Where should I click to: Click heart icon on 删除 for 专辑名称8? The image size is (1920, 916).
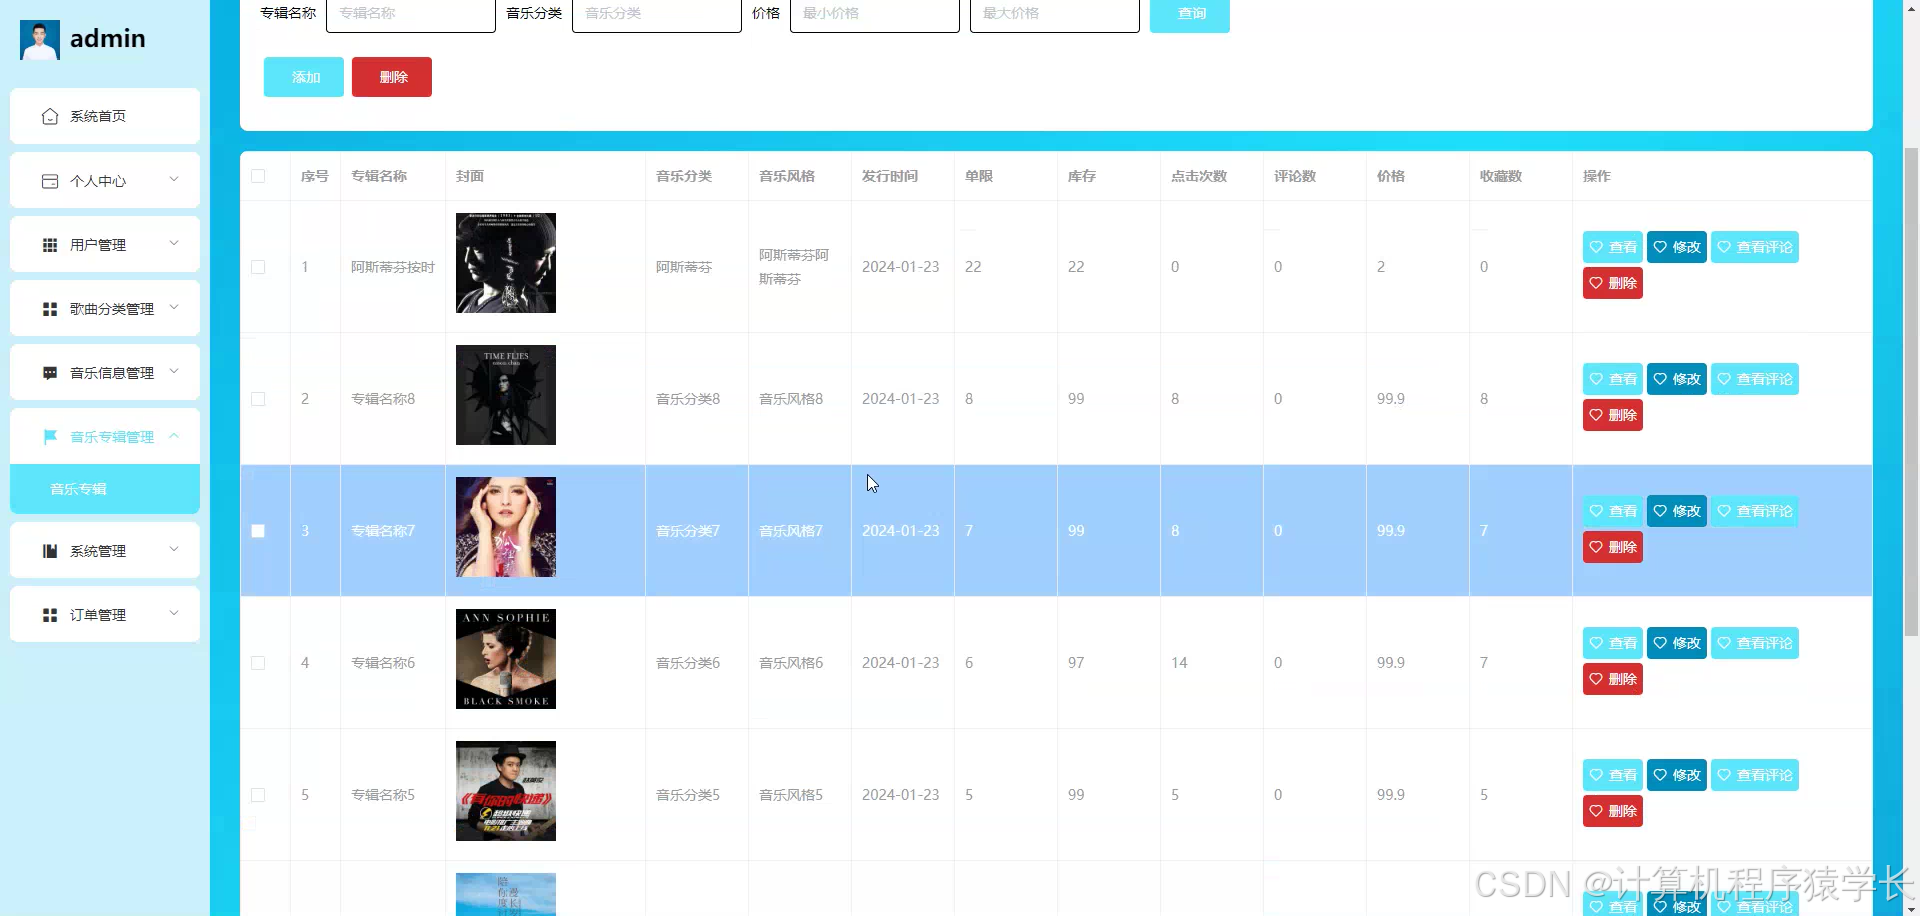[1596, 415]
